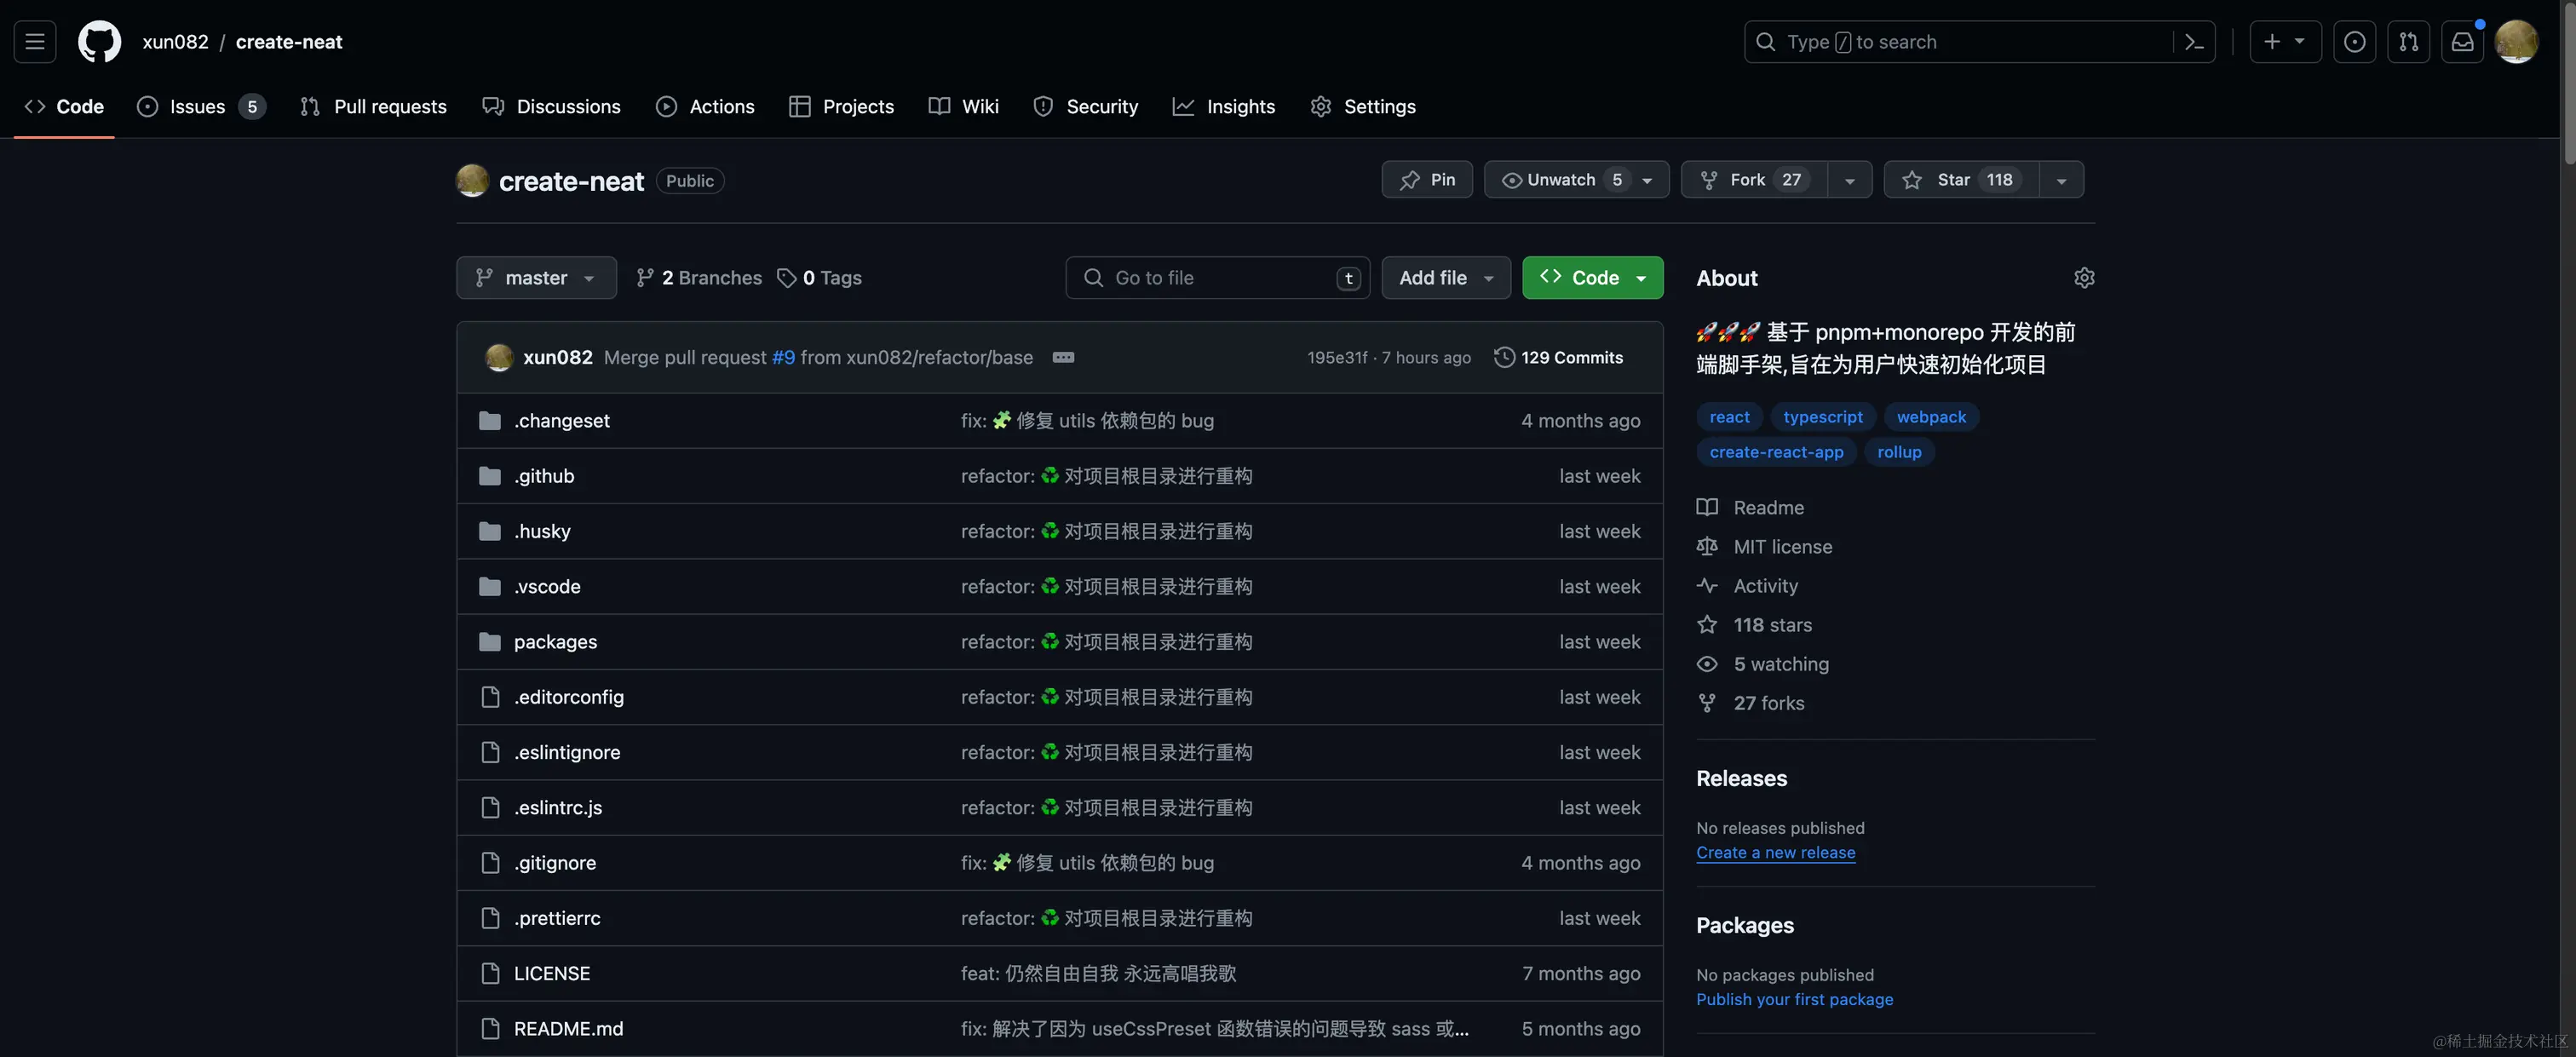The height and width of the screenshot is (1057, 2576).
Task: Open the command palette icon
Action: point(2194,42)
